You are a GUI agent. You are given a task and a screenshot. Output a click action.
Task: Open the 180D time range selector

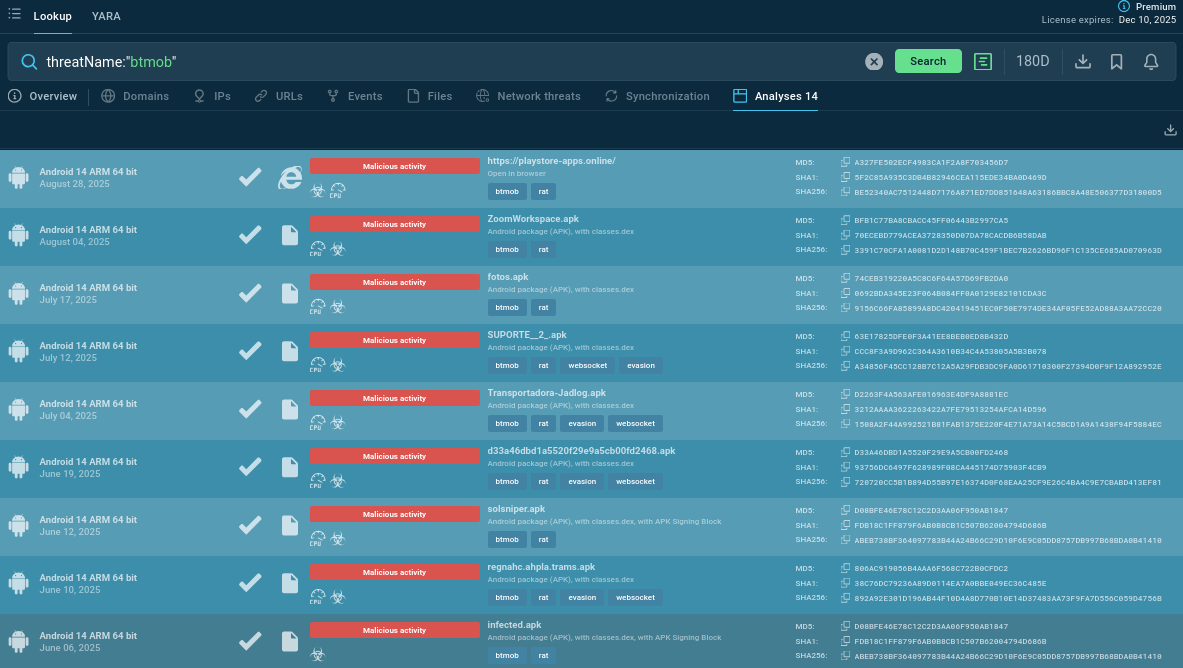click(1032, 62)
